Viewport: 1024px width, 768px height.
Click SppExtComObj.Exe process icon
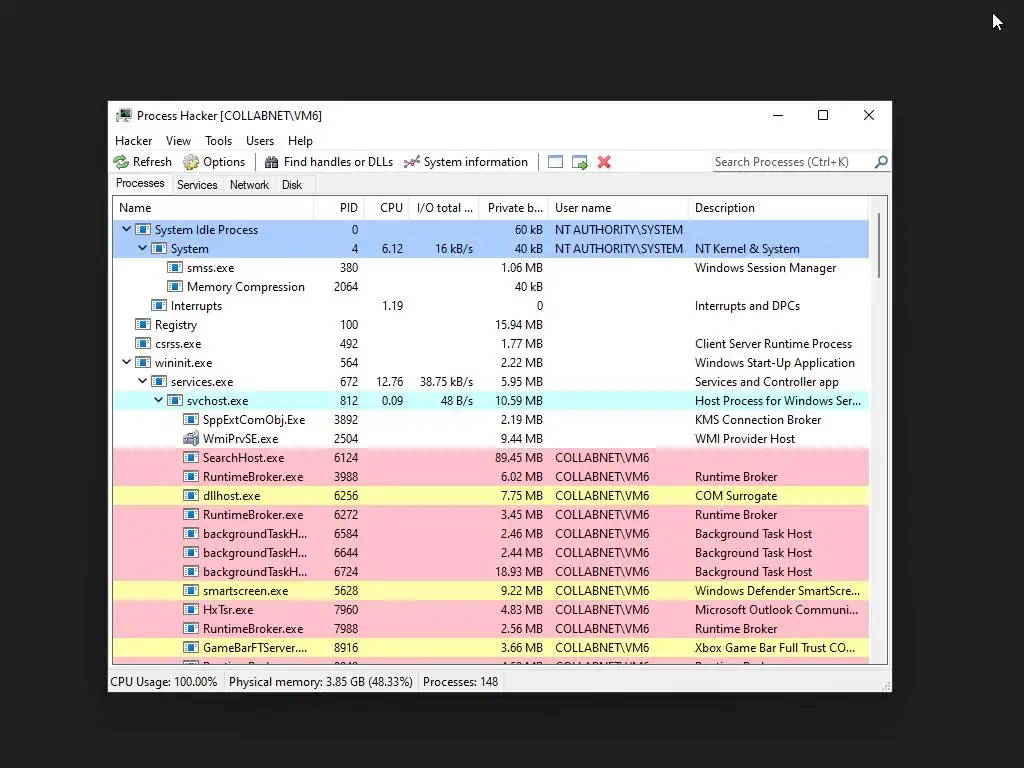point(191,420)
